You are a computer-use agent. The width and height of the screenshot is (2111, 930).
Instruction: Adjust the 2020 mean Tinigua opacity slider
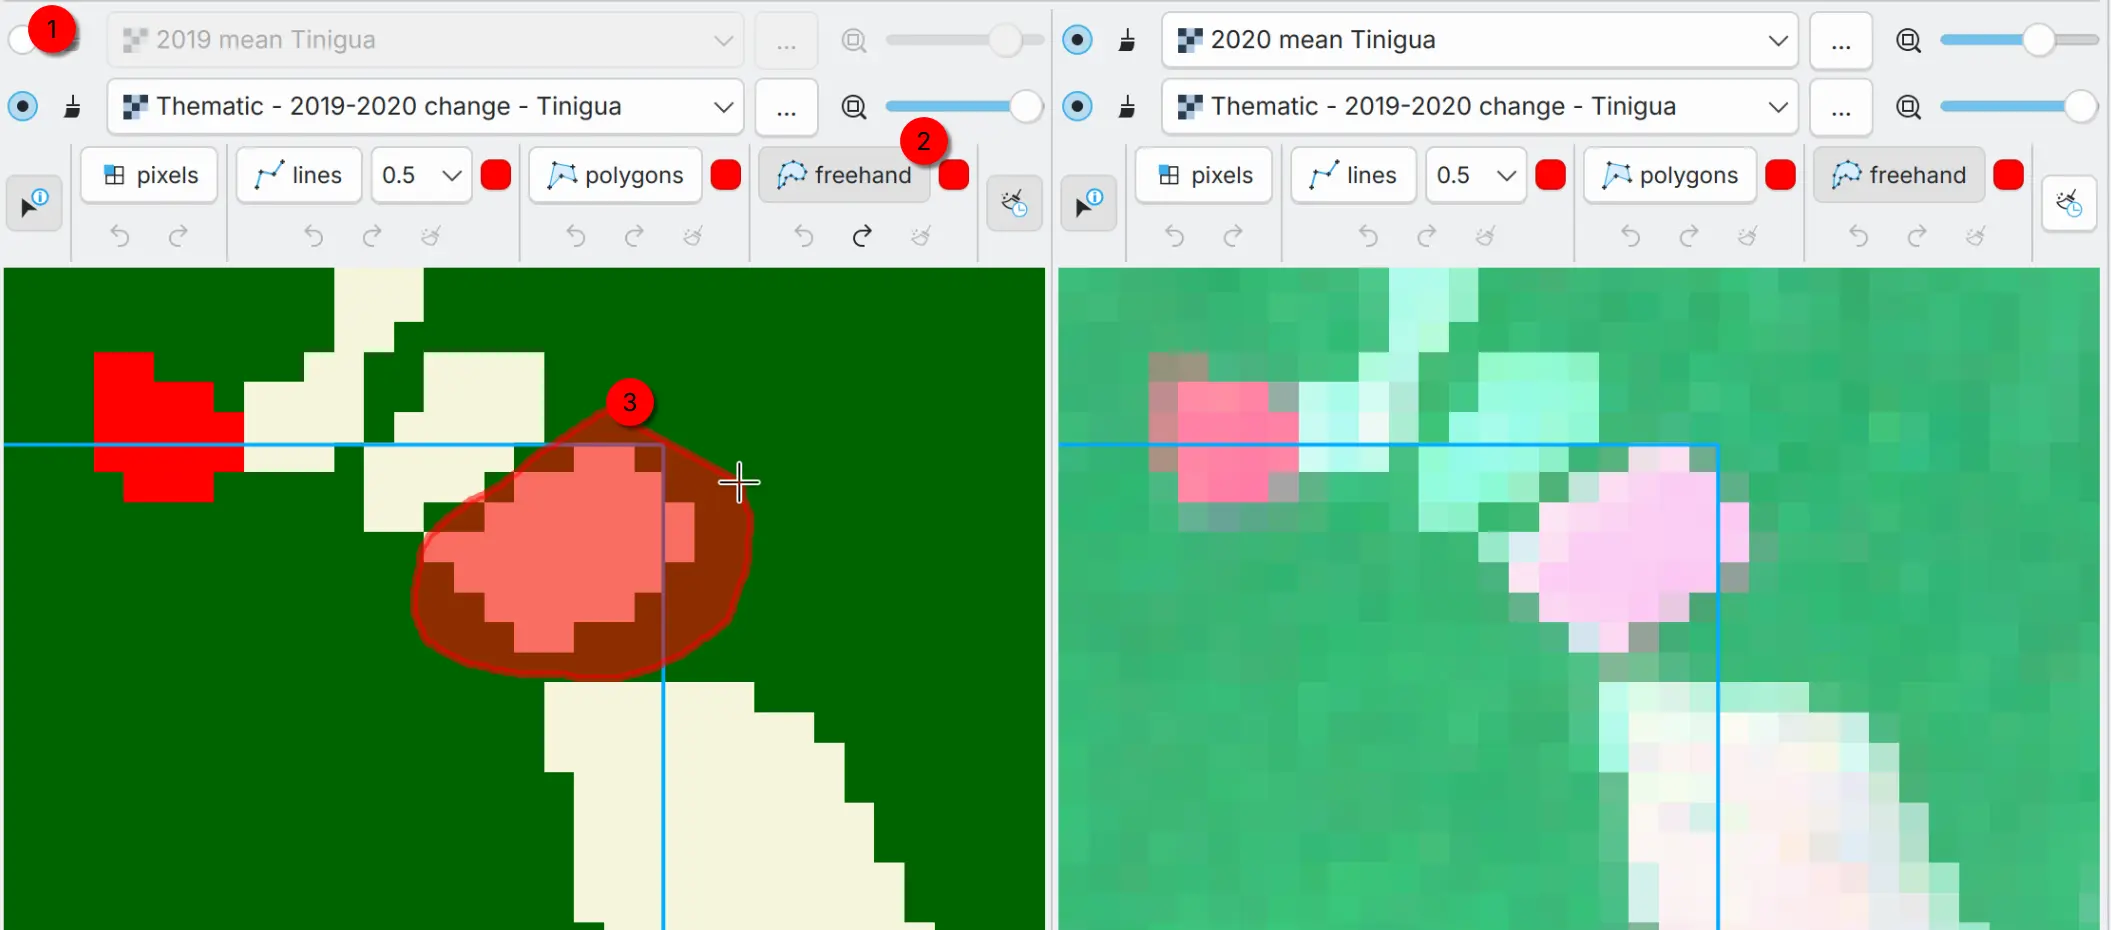click(x=2036, y=40)
